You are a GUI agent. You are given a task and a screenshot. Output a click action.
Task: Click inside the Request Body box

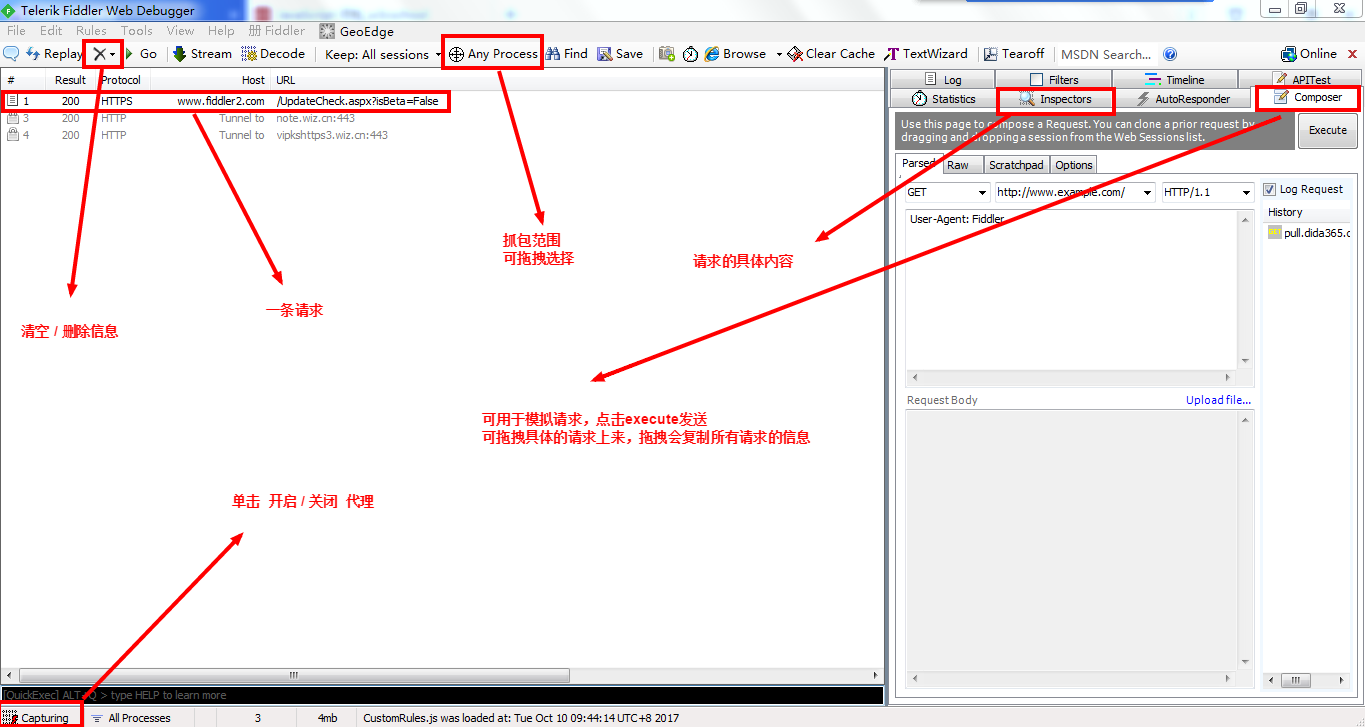click(1072, 540)
